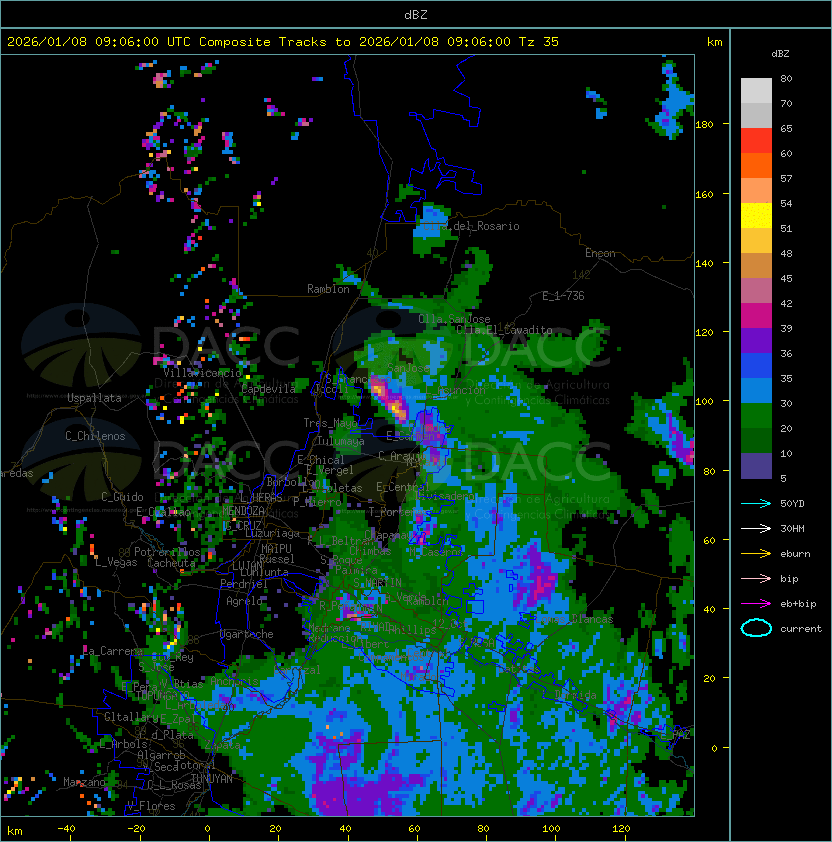Select the bright green 30 dBZ color band
Viewport: 832px width, 842px height.
pyautogui.click(x=756, y=416)
